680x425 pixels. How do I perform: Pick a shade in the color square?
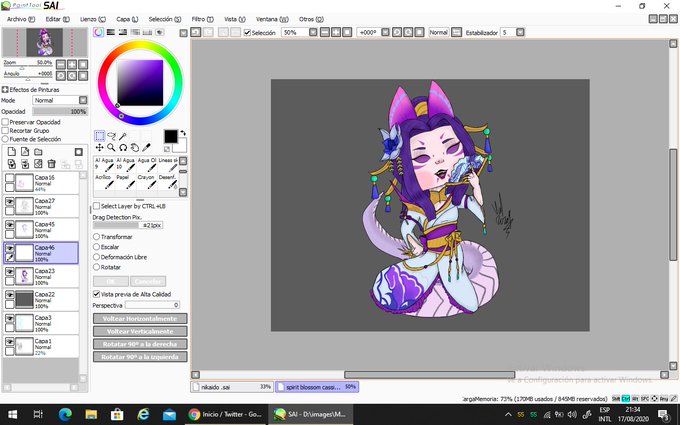pos(140,83)
